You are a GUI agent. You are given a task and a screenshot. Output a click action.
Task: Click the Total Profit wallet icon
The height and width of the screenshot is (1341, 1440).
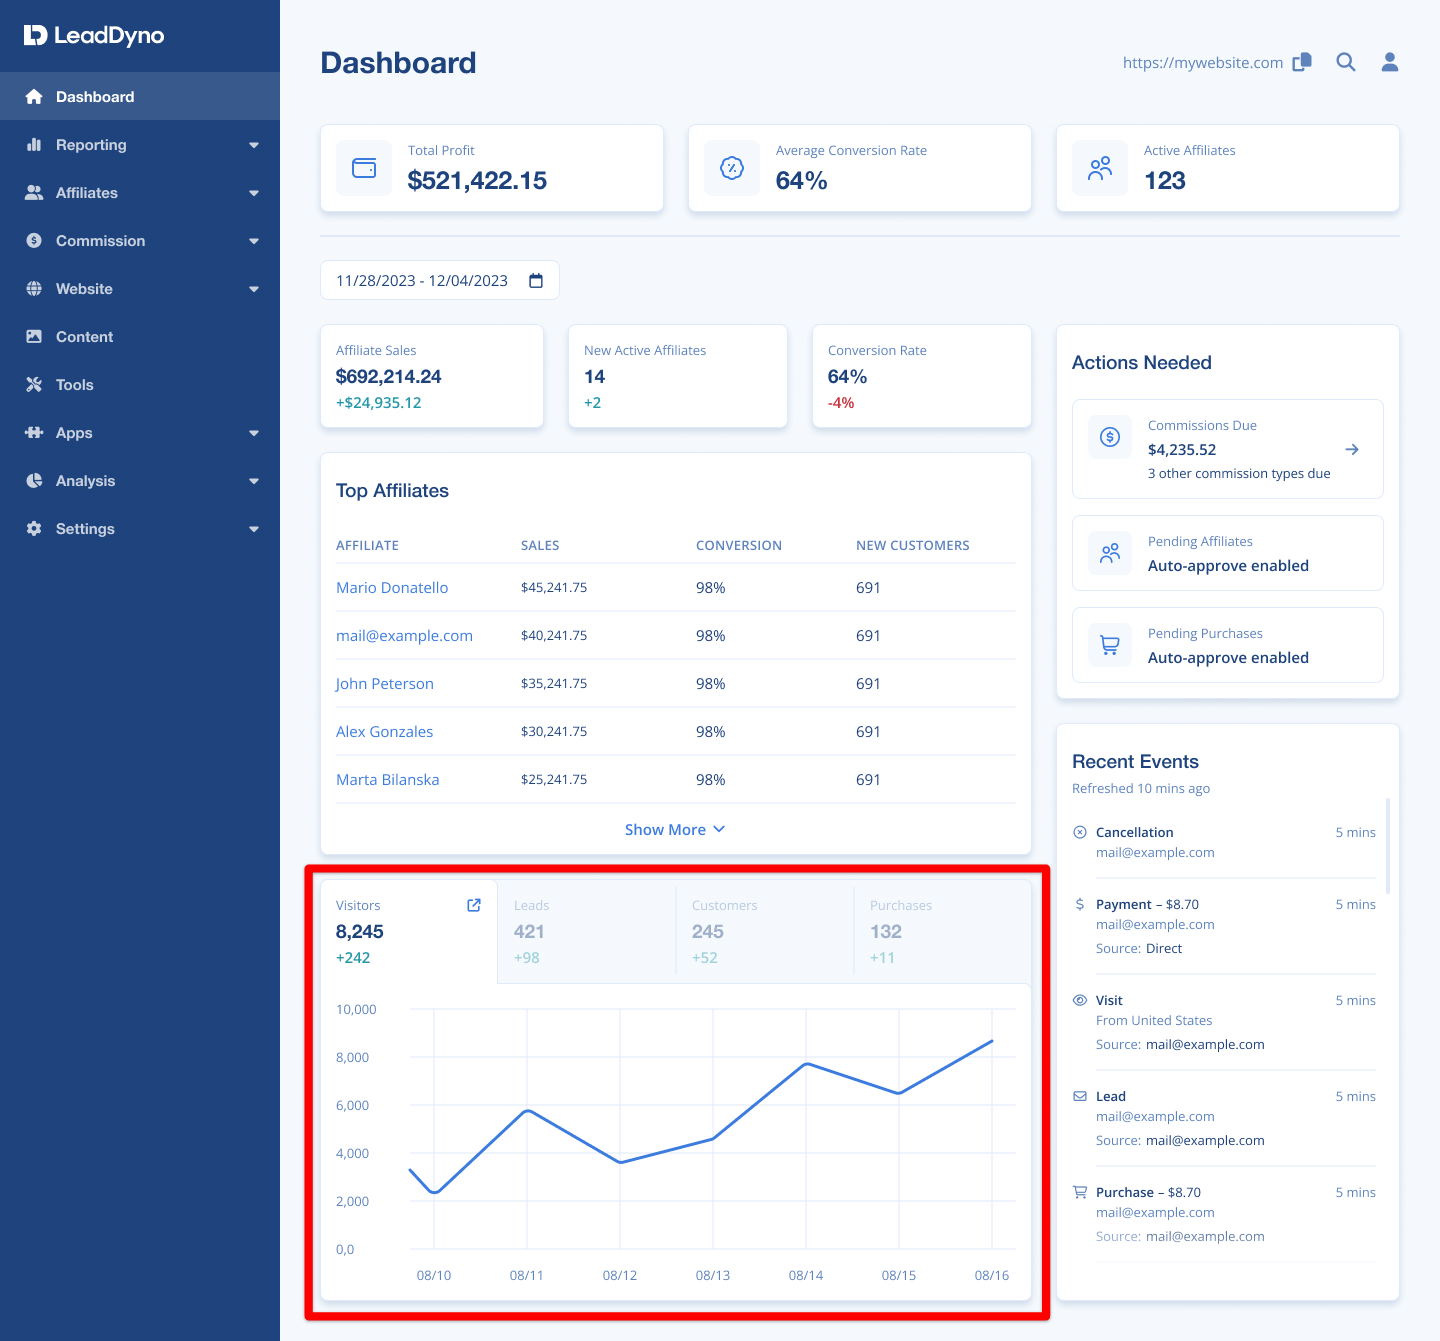pyautogui.click(x=364, y=168)
